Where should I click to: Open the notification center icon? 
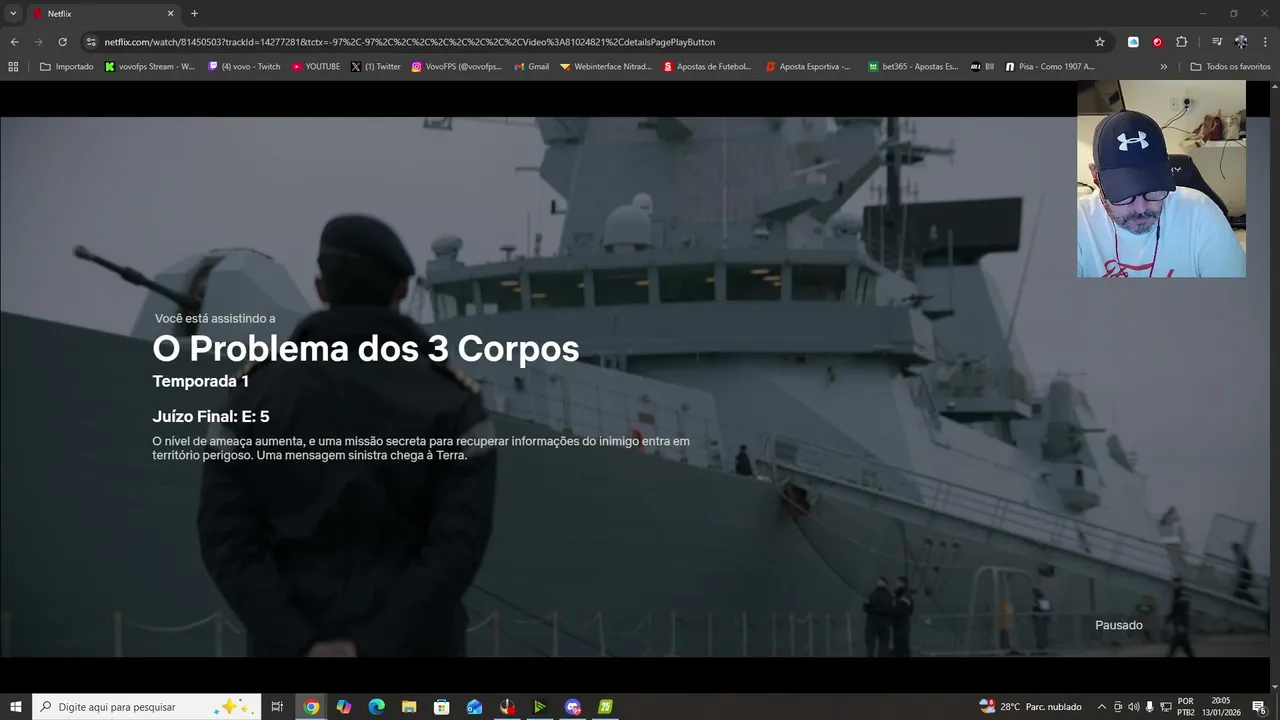pyautogui.click(x=1260, y=707)
